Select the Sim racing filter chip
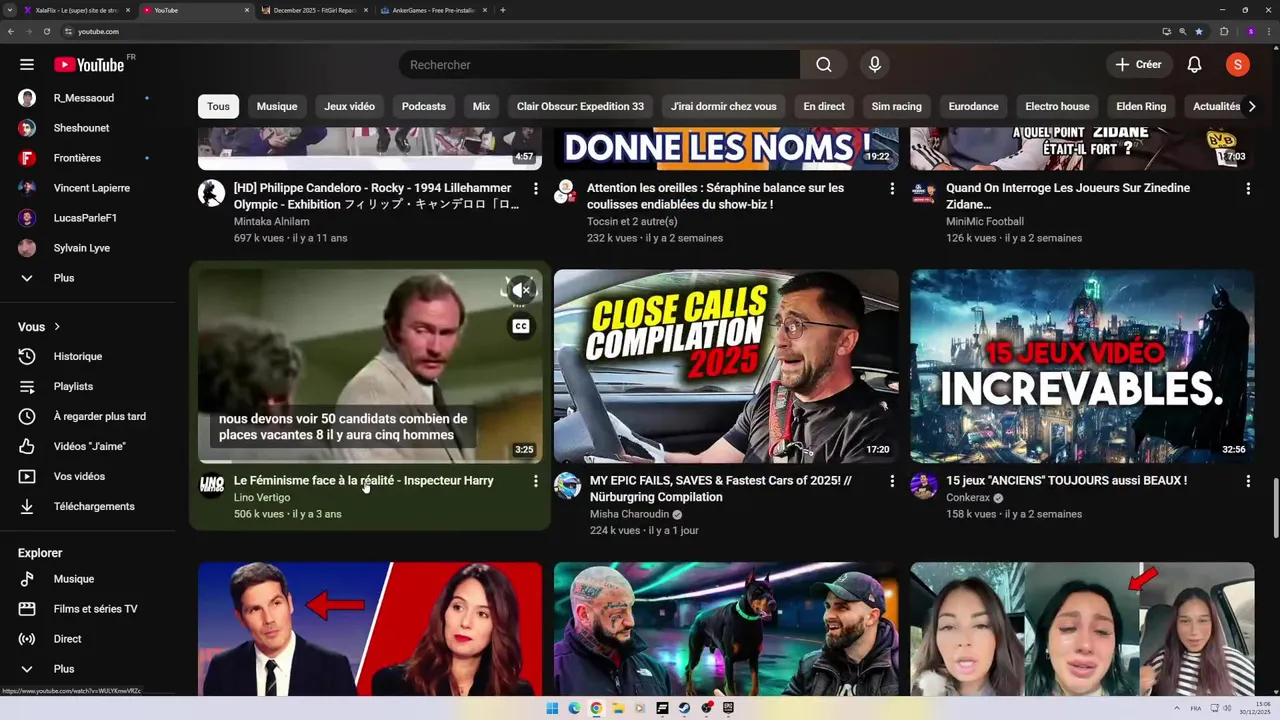Image resolution: width=1280 pixels, height=720 pixels. (896, 106)
